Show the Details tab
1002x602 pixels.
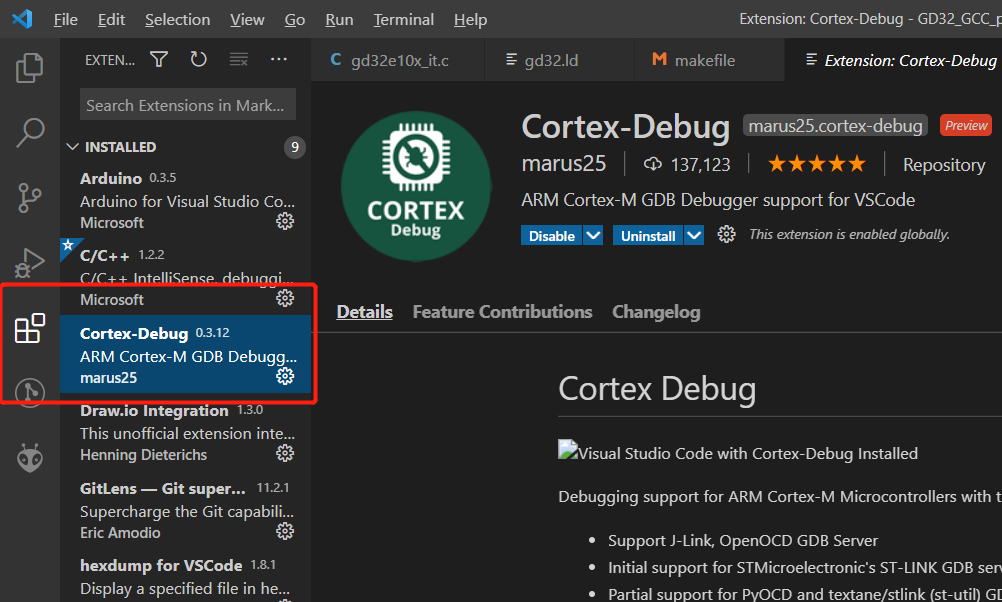364,312
